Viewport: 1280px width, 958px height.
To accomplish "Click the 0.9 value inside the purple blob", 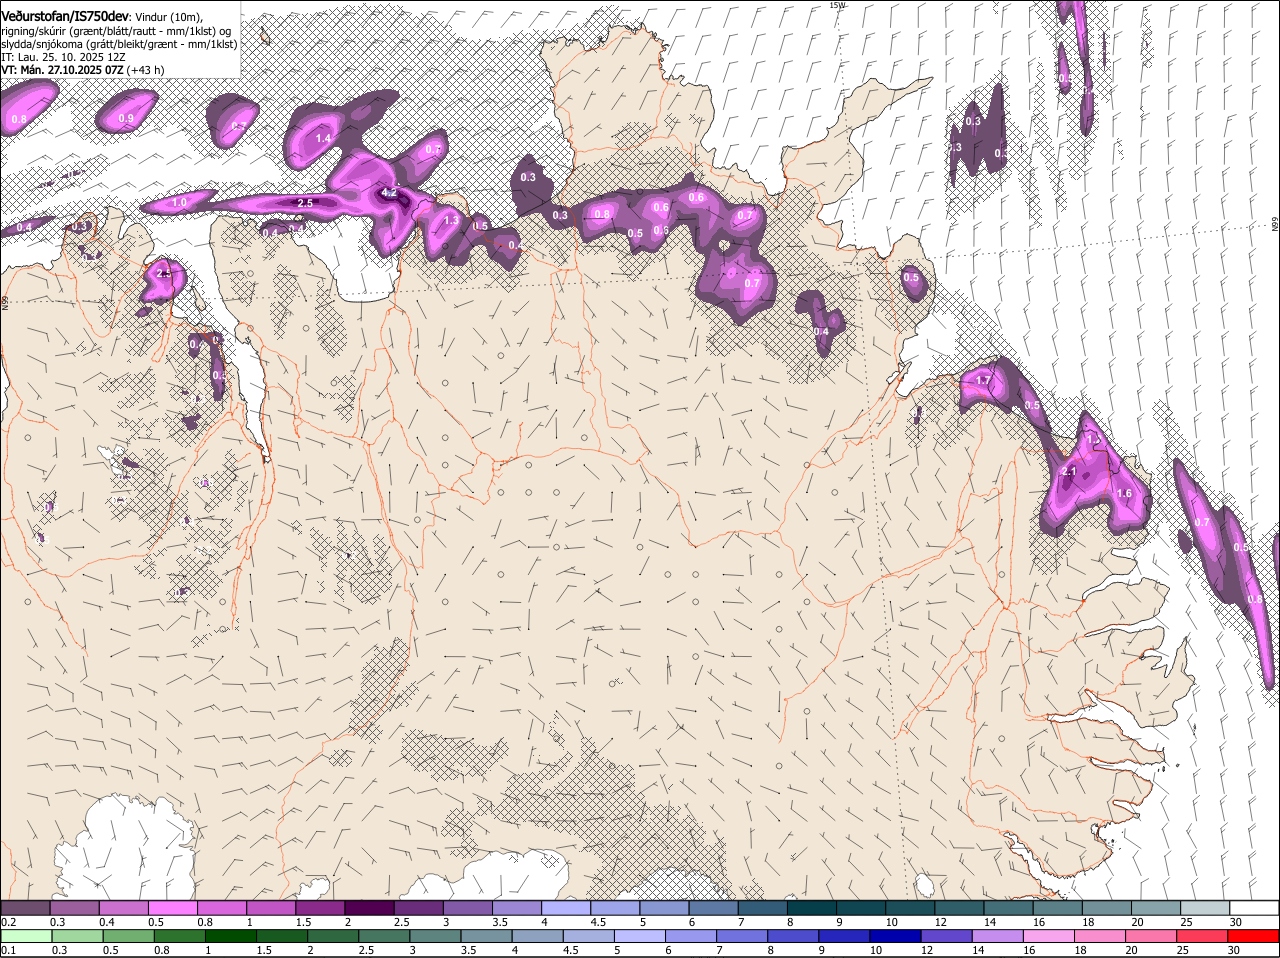I will pyautogui.click(x=126, y=119).
